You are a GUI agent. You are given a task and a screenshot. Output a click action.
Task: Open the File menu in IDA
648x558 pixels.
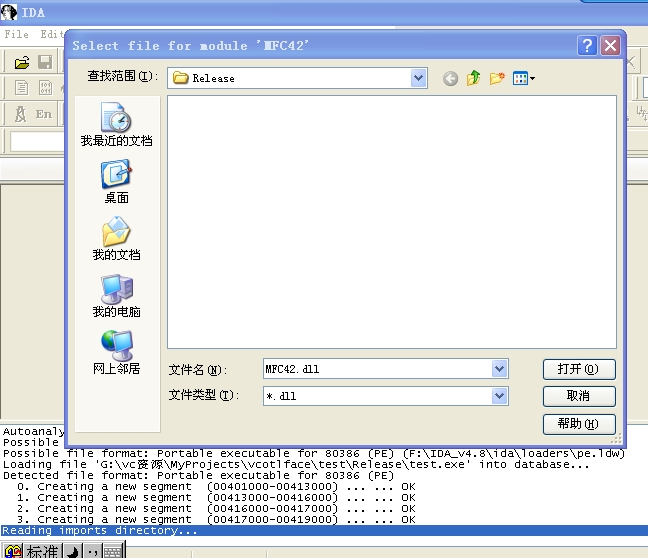17,34
